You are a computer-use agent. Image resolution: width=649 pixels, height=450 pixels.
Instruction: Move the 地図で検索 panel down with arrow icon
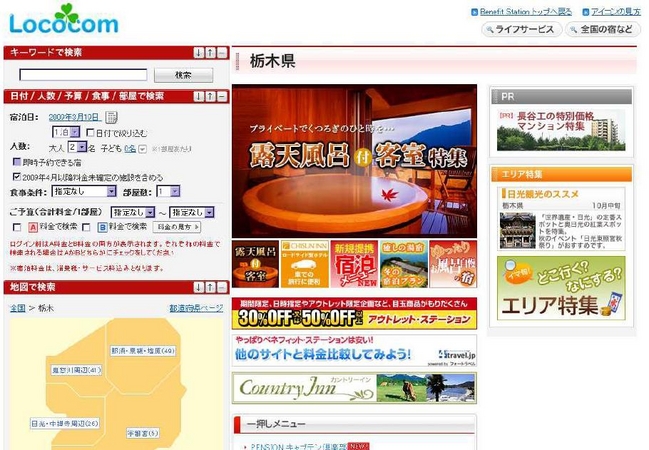198,287
